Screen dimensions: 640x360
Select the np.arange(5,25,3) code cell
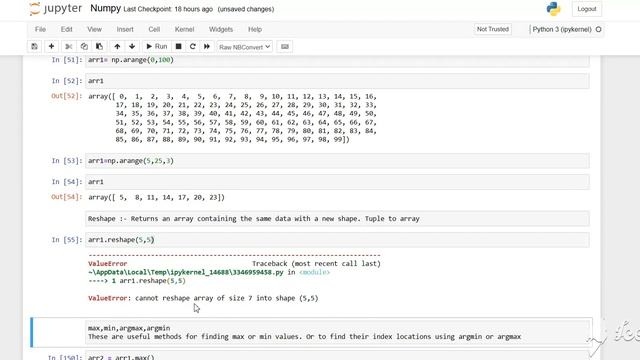(x=337, y=161)
